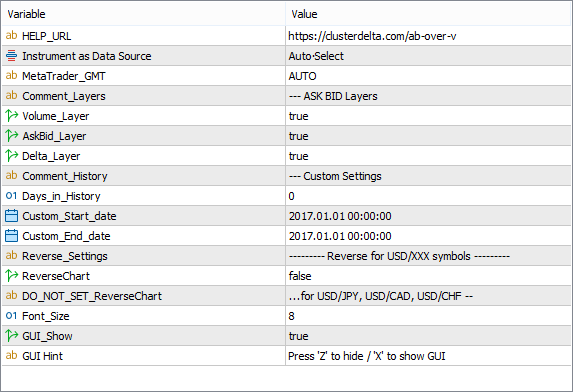Viewport: 573px width, 392px height.
Task: Click the boolean icon beside GUI_Show
Action: pos(11,335)
